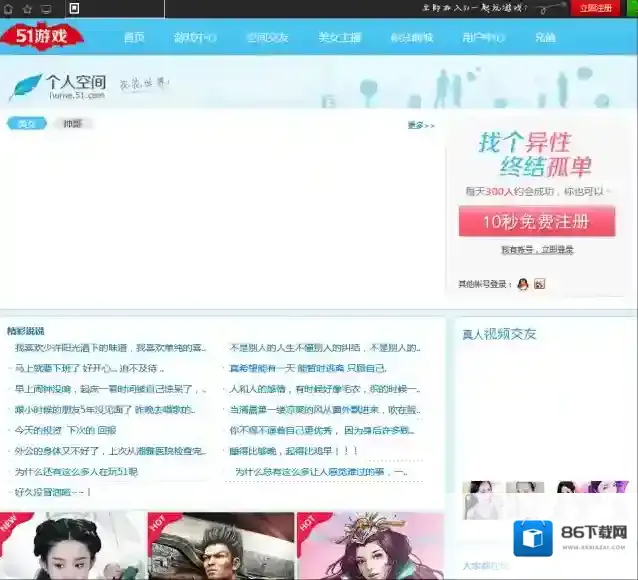Select the 帅哥 tab
Screen dimensions: 638x580
point(72,123)
